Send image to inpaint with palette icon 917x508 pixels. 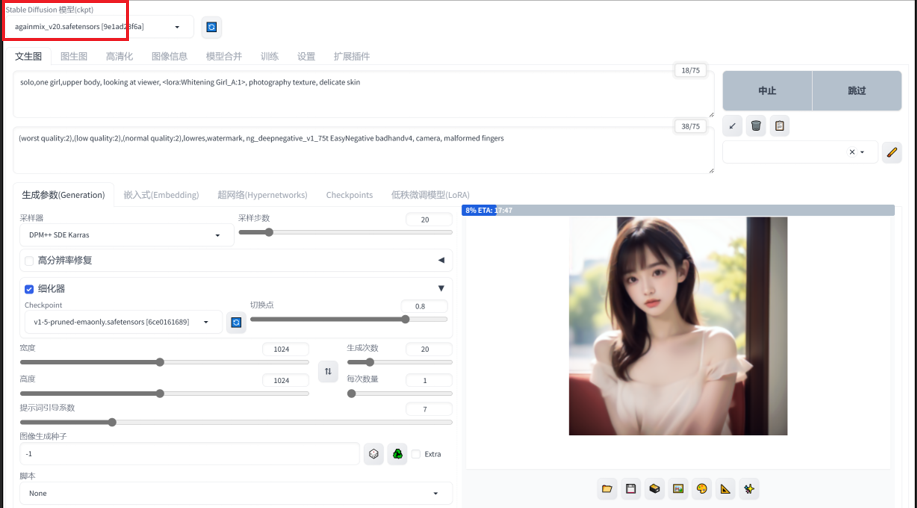702,488
